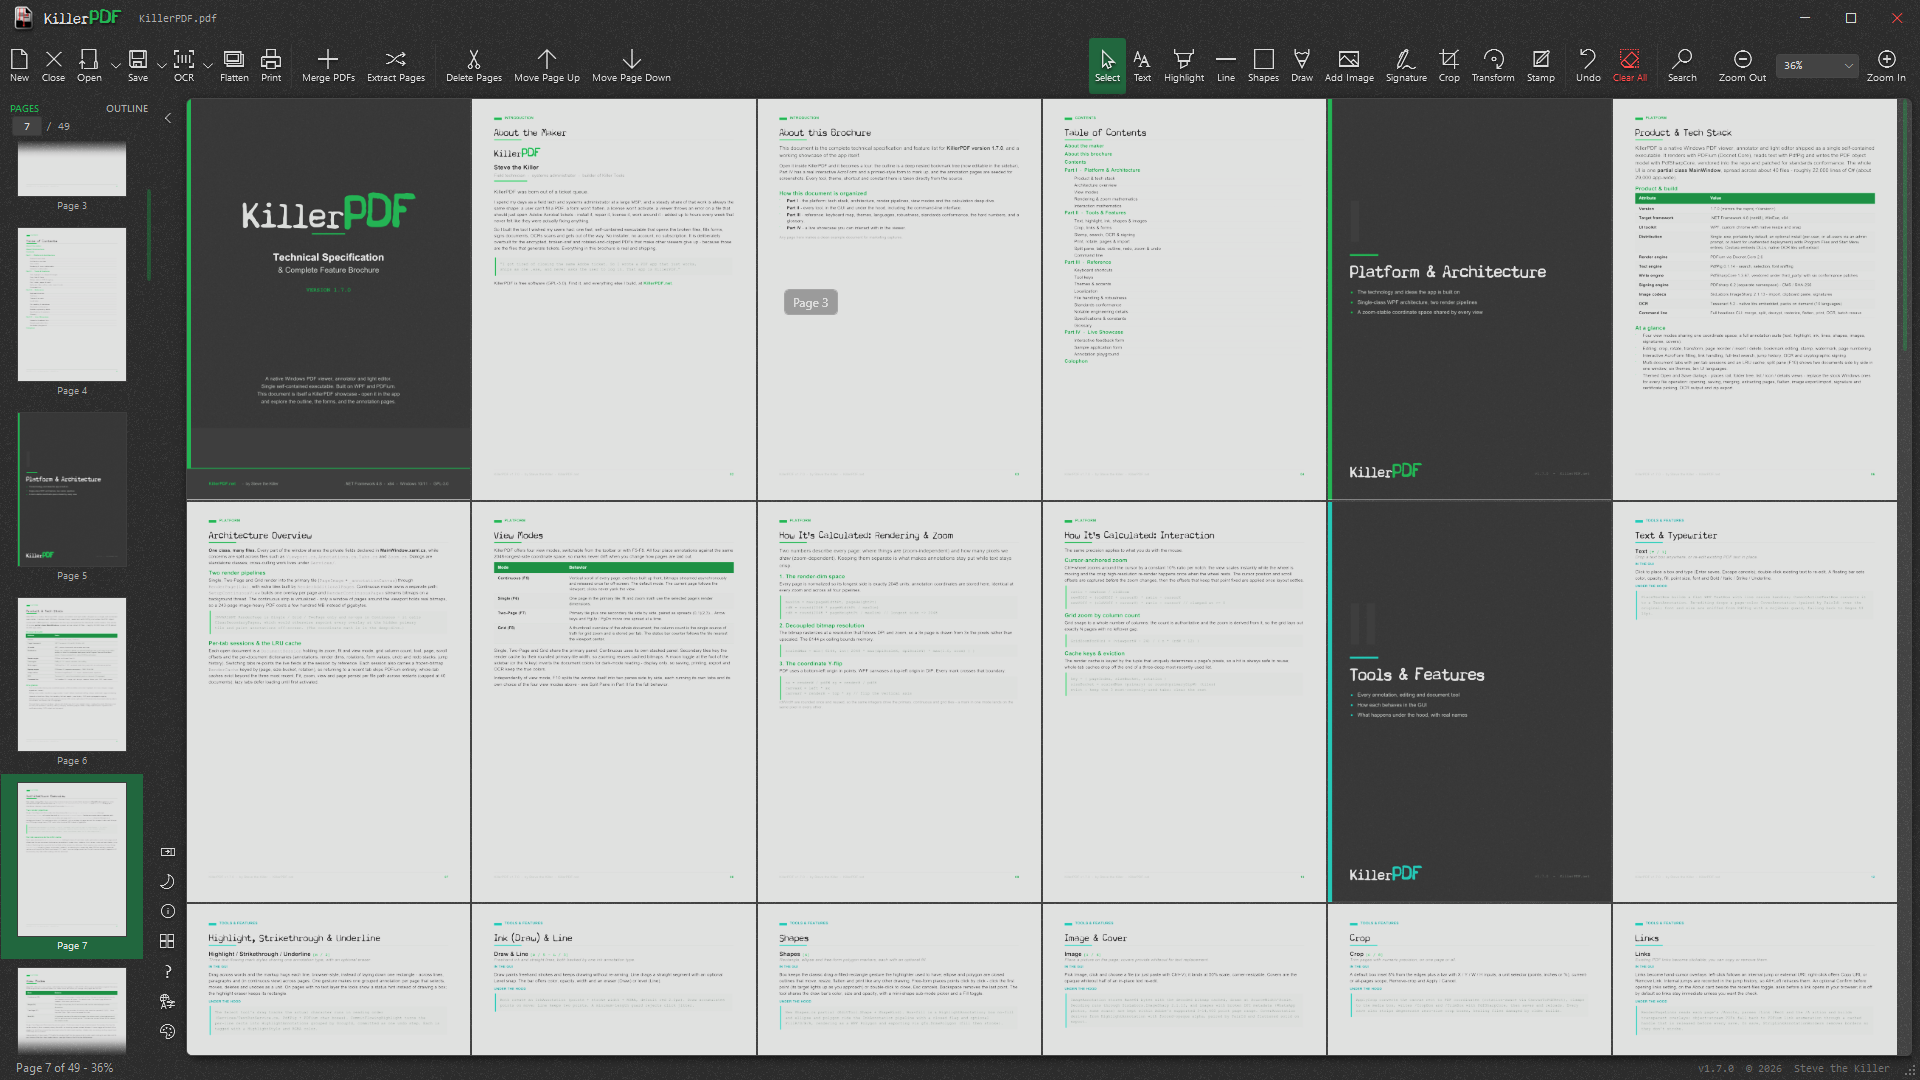This screenshot has width=1920, height=1080.
Task: Flatten the PDF annotations
Action: click(234, 65)
